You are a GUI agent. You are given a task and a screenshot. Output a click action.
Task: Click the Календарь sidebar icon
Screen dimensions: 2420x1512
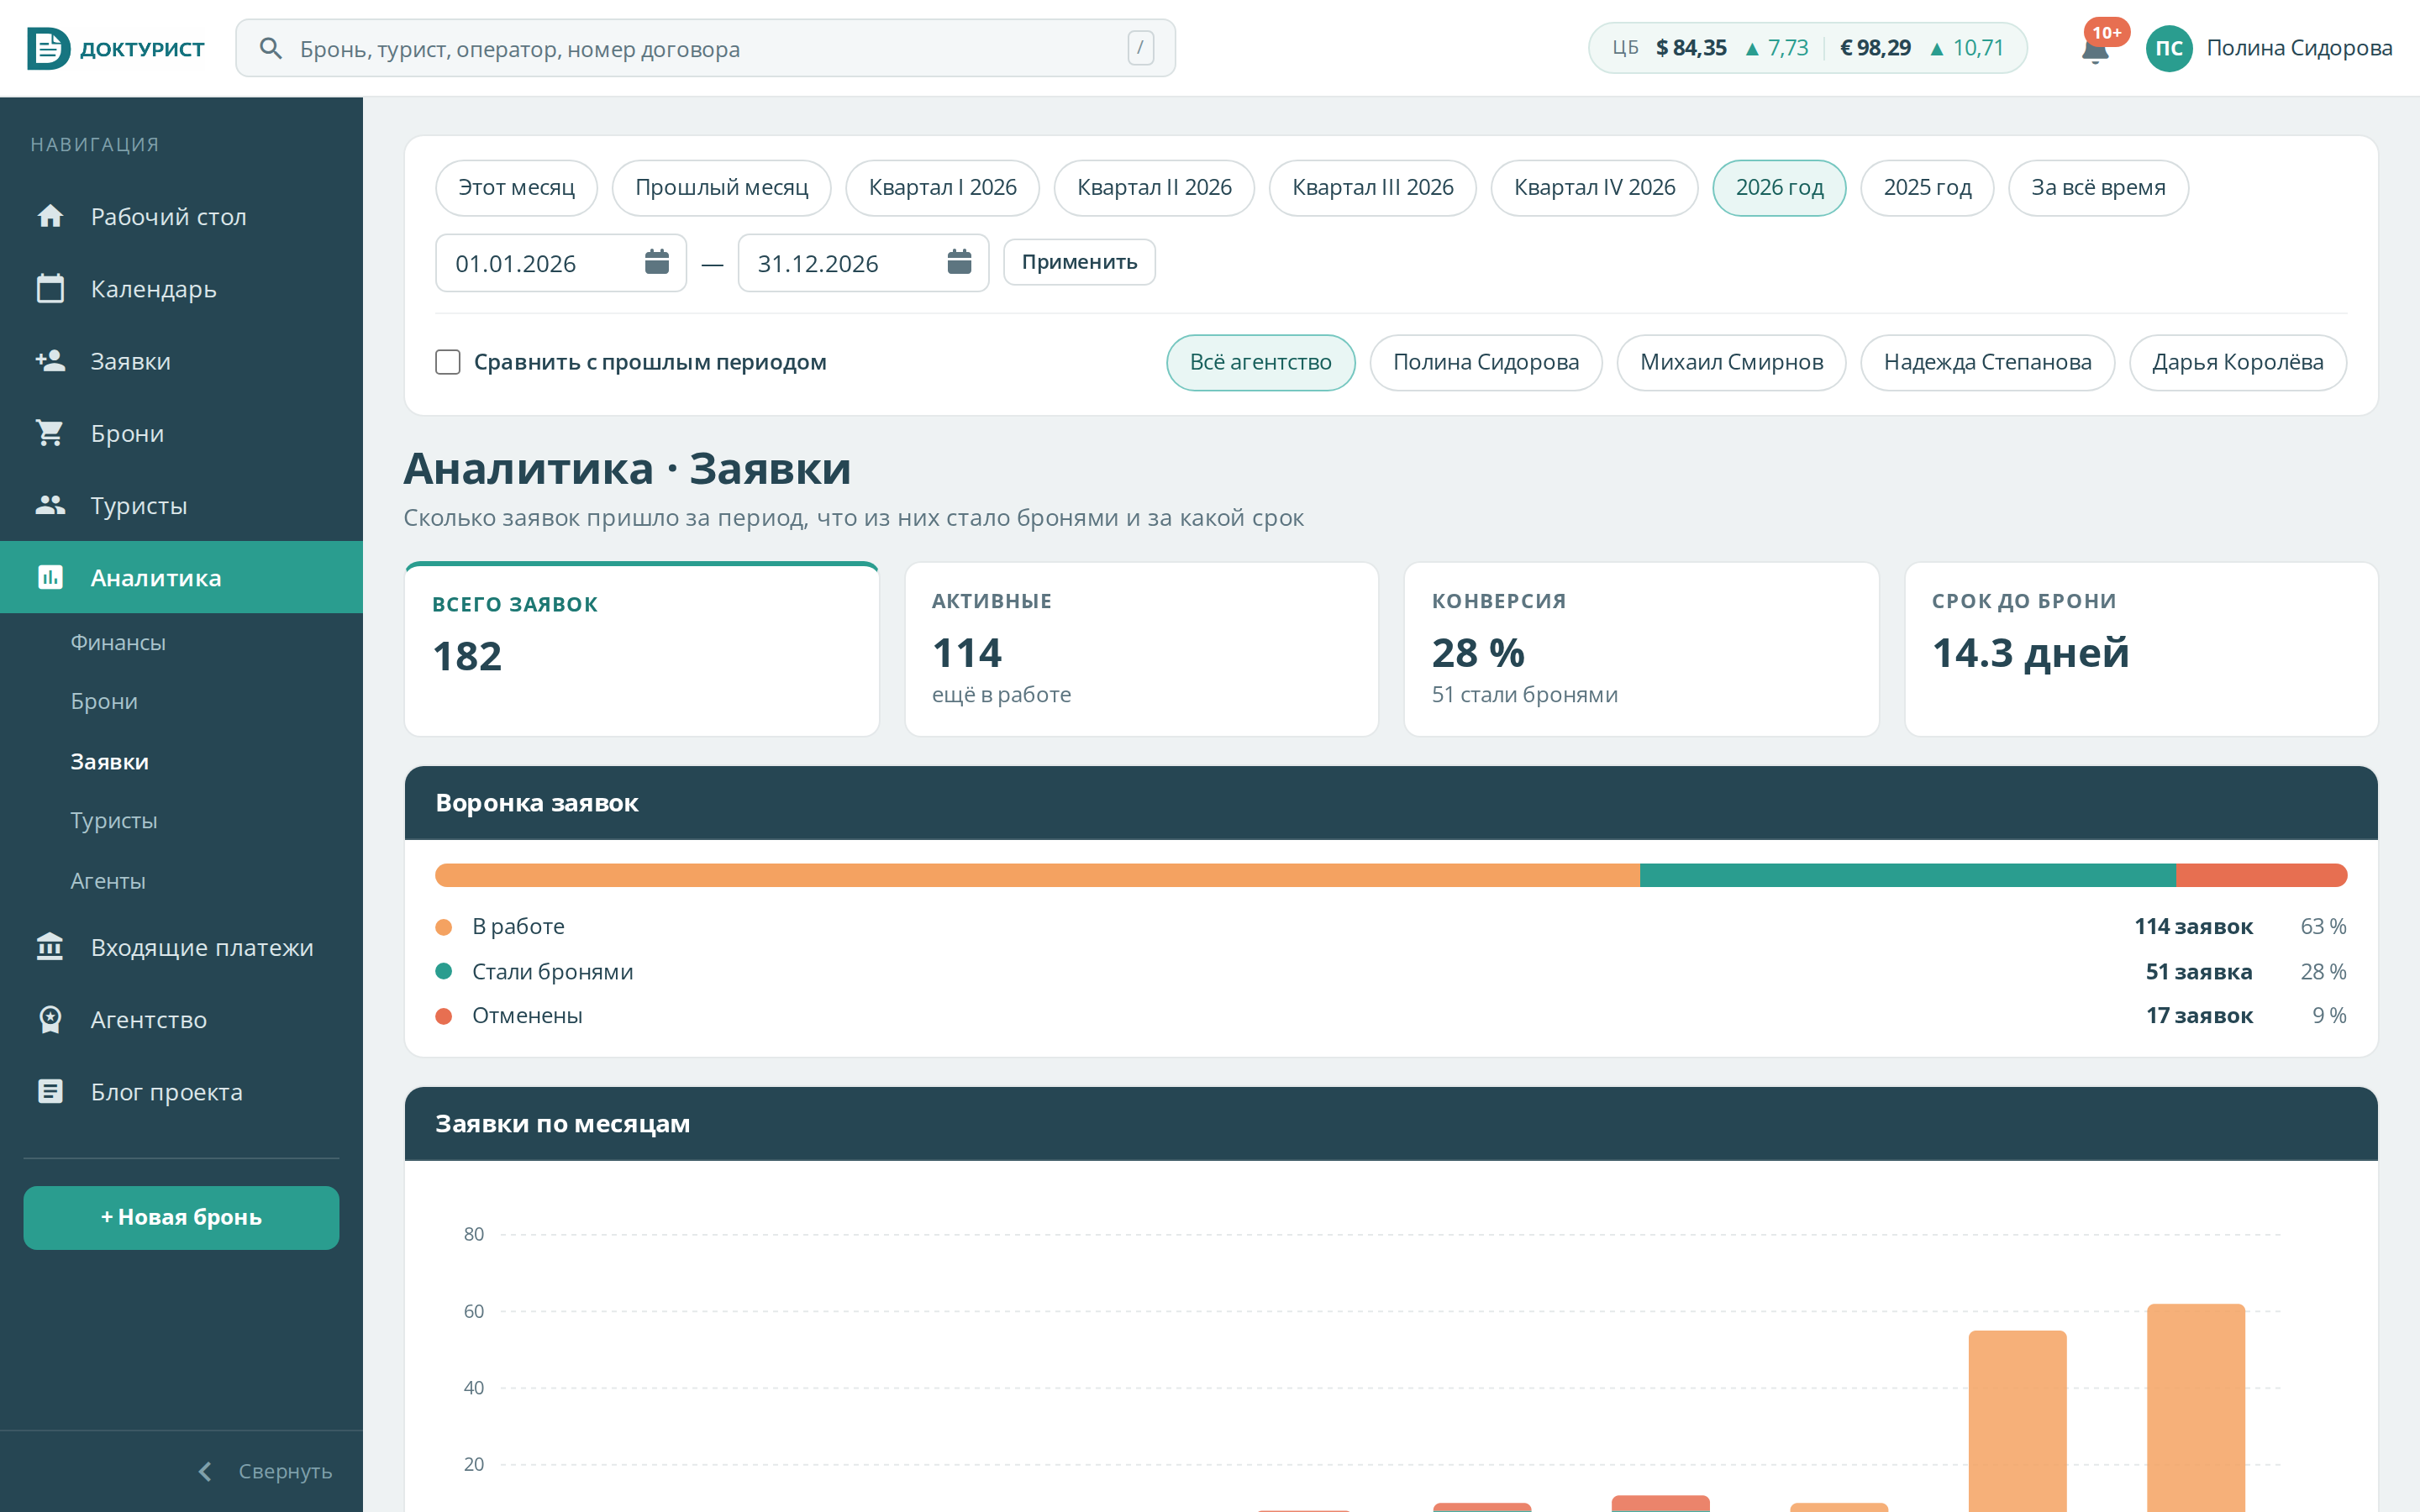pos(50,288)
